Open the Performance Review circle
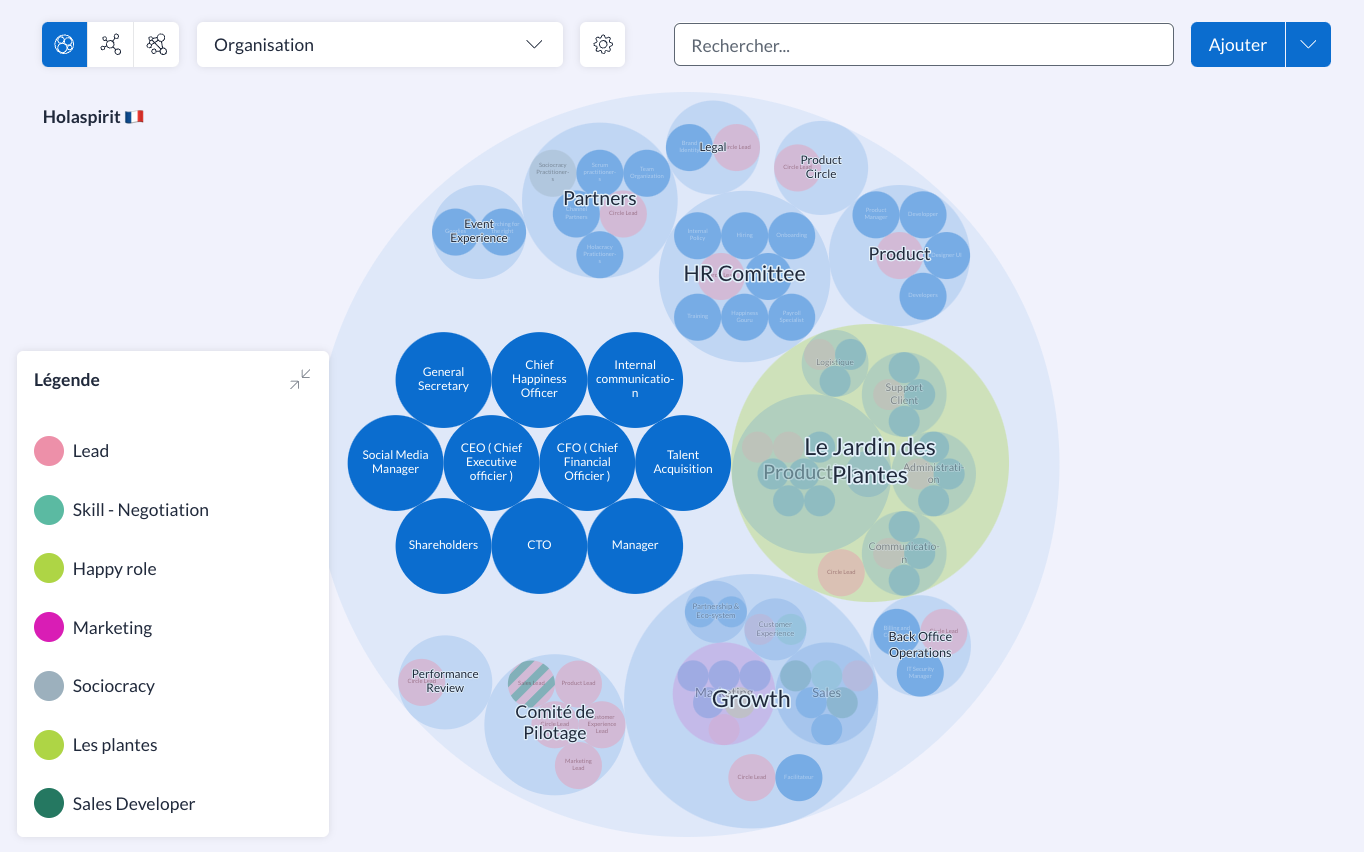Screen dimensions: 1364x852 pyautogui.click(x=445, y=681)
